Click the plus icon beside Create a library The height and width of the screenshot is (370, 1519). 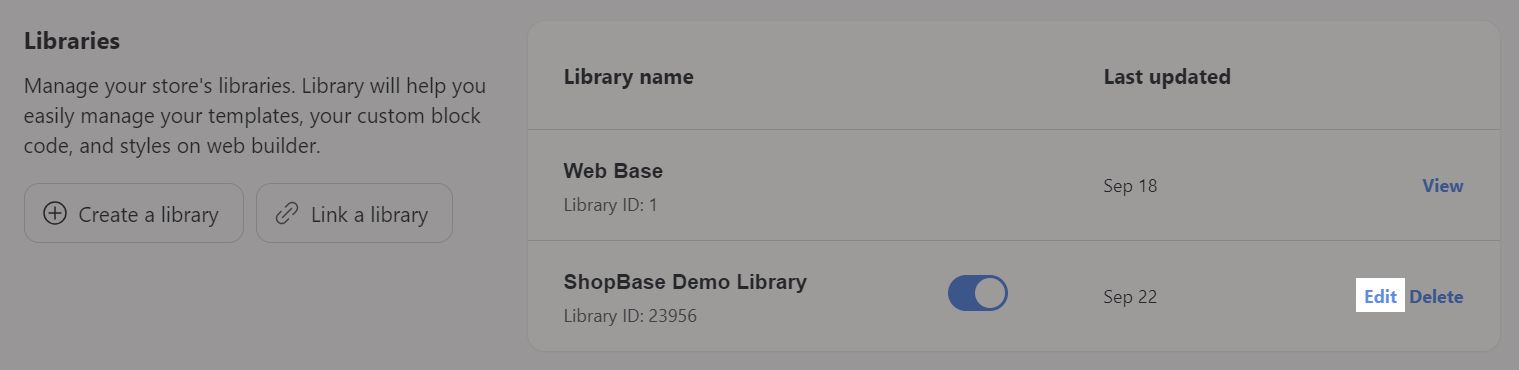pos(55,214)
